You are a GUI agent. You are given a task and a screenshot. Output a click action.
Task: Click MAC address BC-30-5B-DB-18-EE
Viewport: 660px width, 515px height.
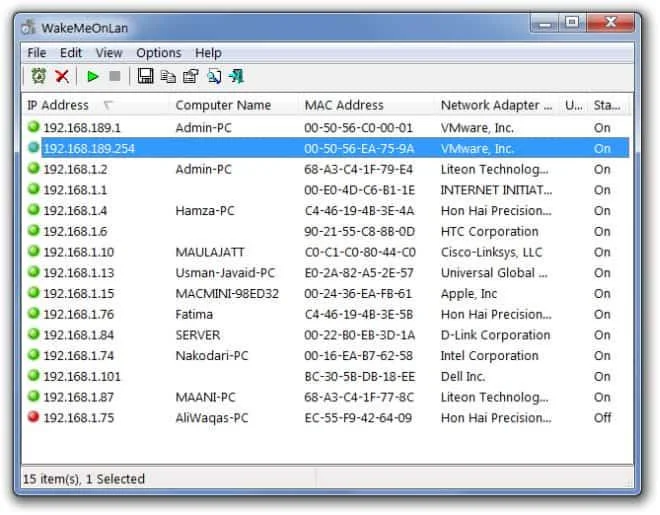[x=359, y=376]
